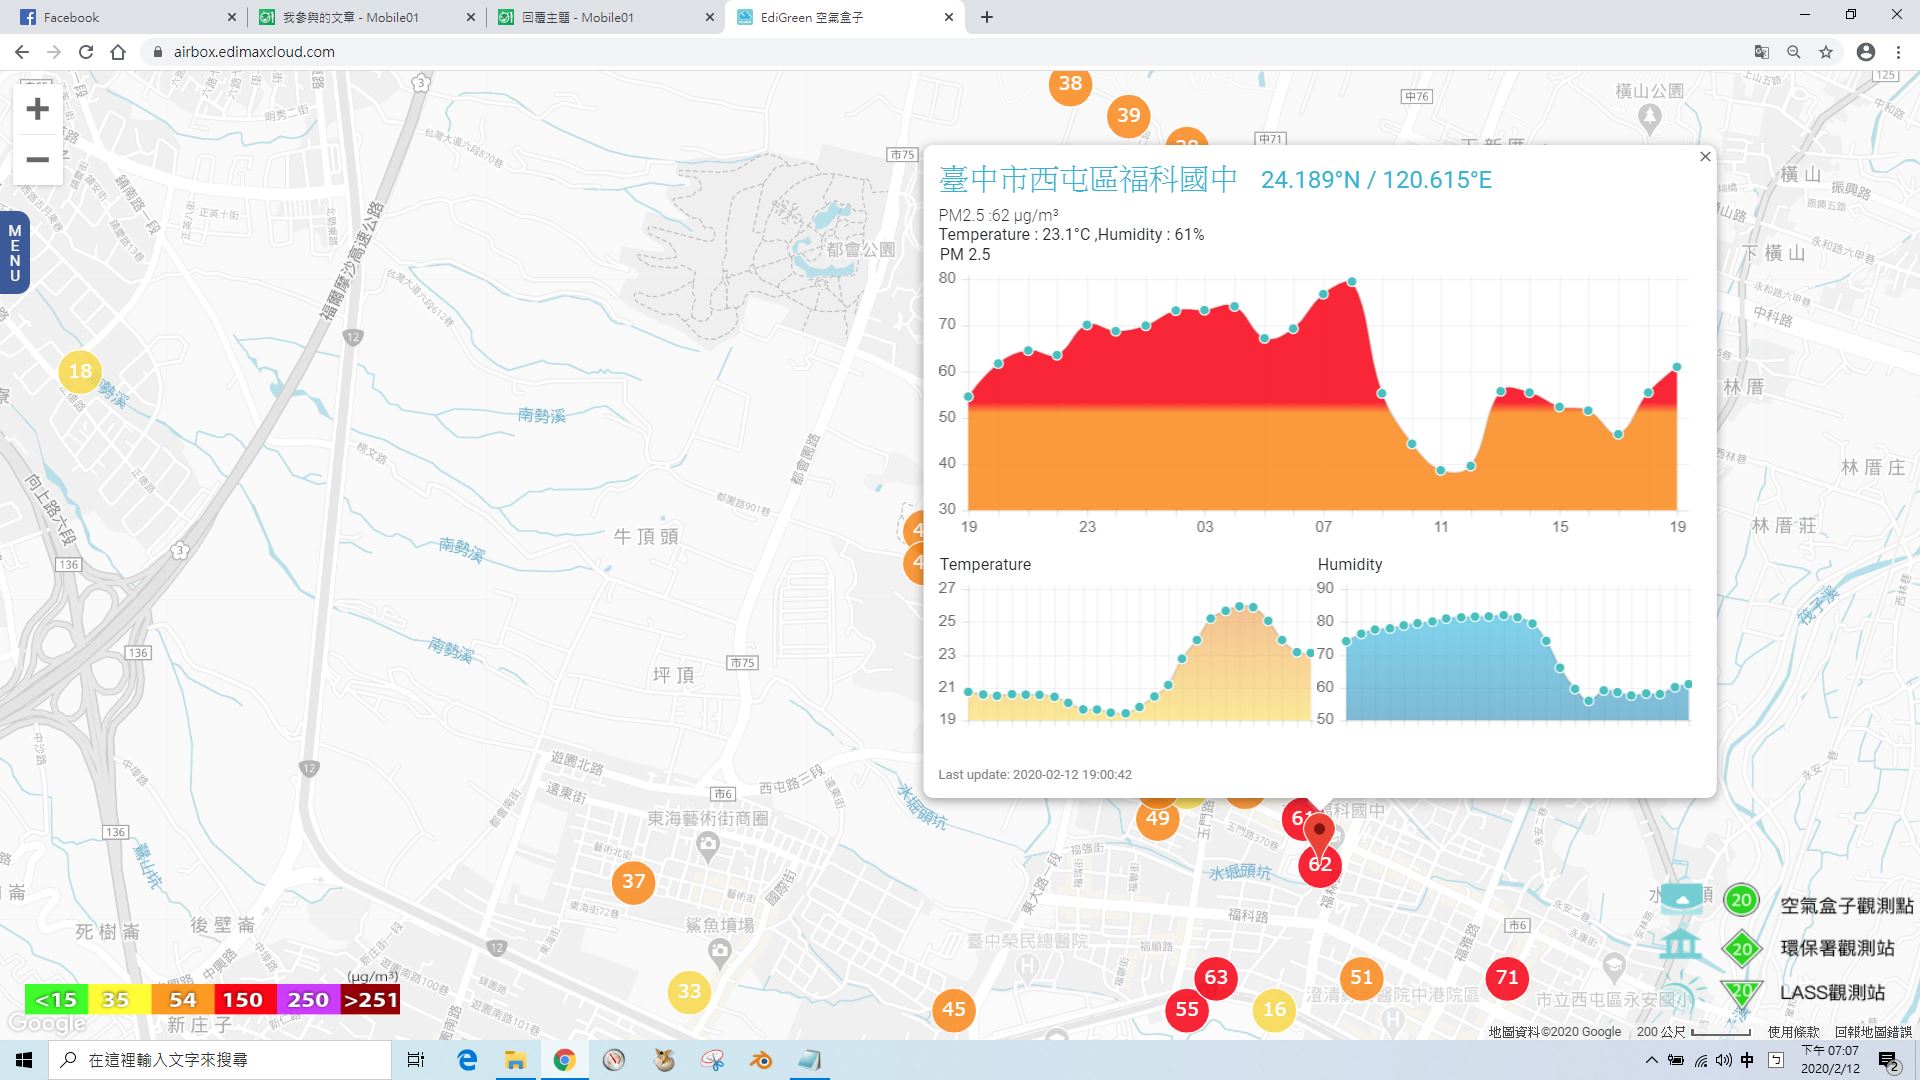The width and height of the screenshot is (1920, 1080).
Task: Click the red 71 station marker
Action: pos(1507,977)
